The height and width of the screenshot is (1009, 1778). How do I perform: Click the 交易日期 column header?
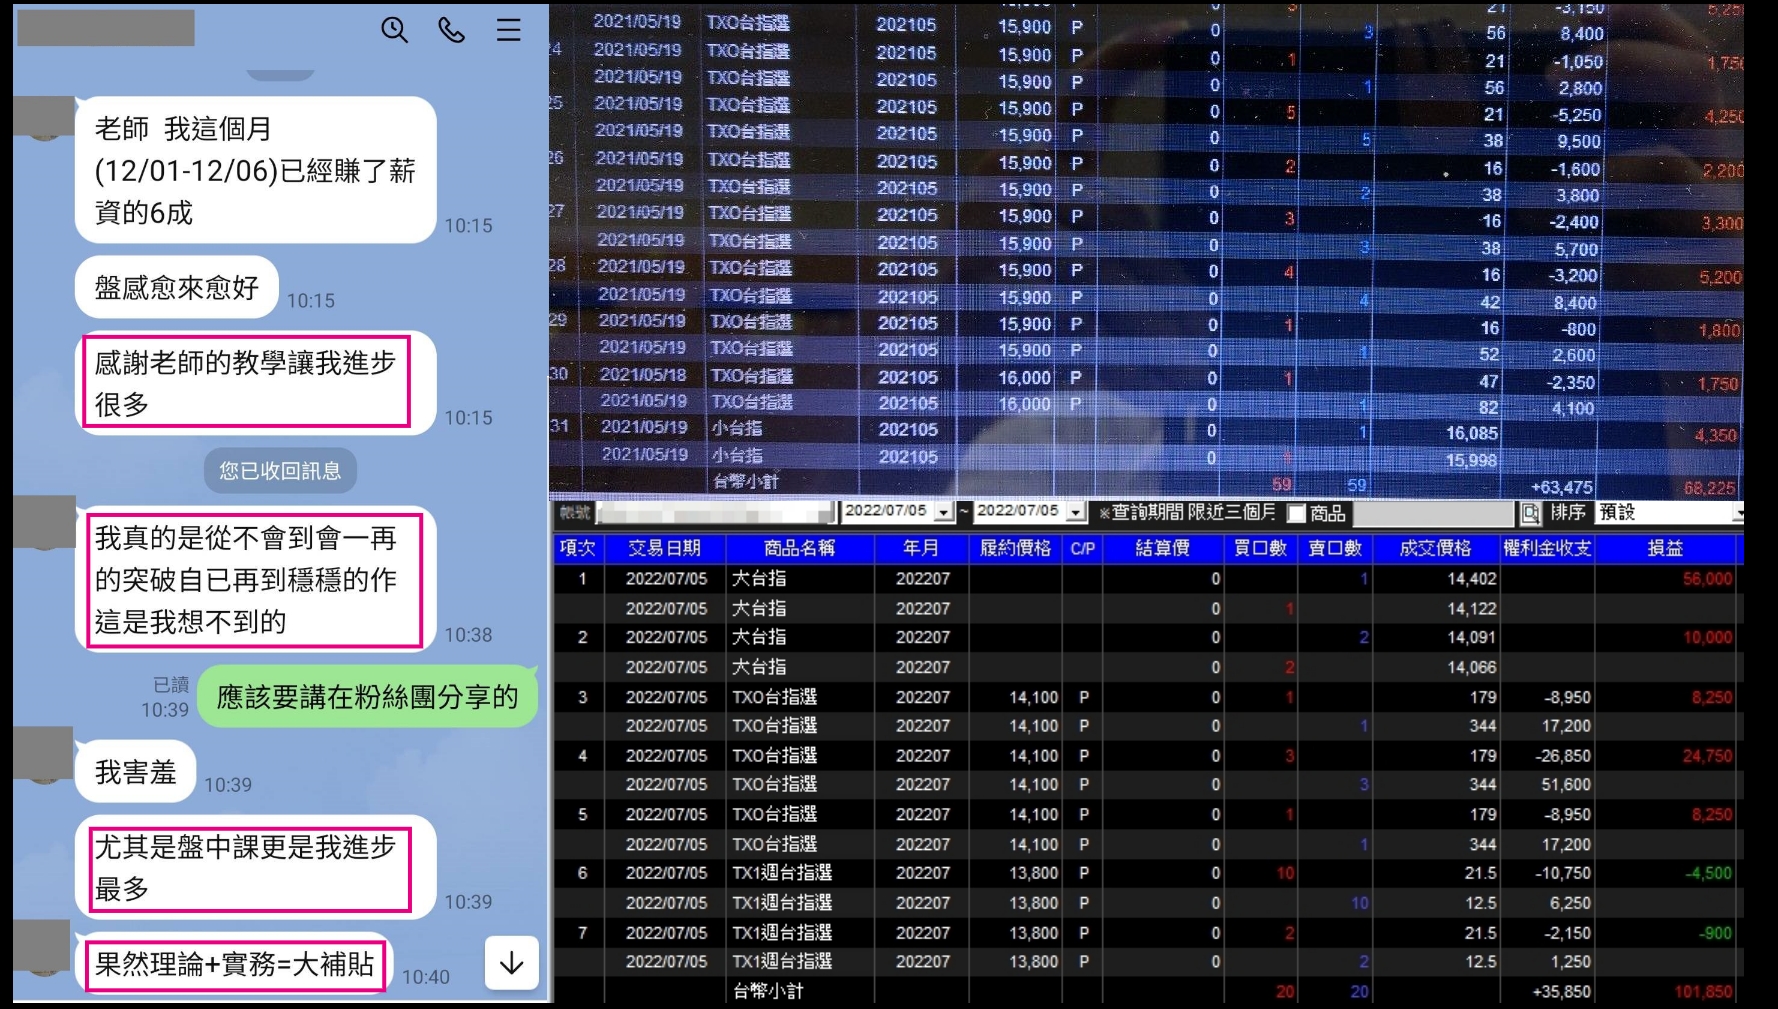tap(663, 548)
